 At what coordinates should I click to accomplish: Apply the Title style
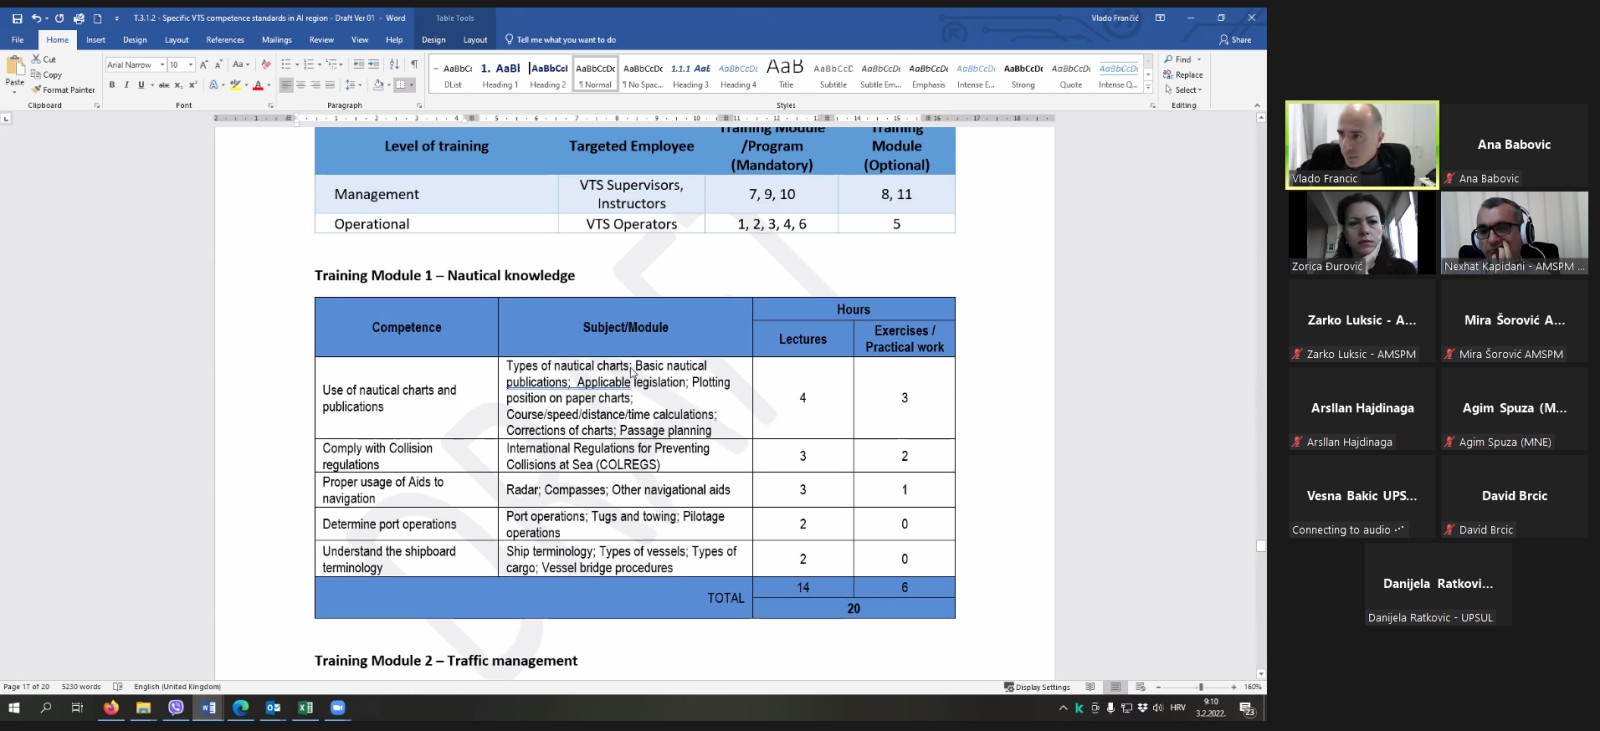(785, 75)
